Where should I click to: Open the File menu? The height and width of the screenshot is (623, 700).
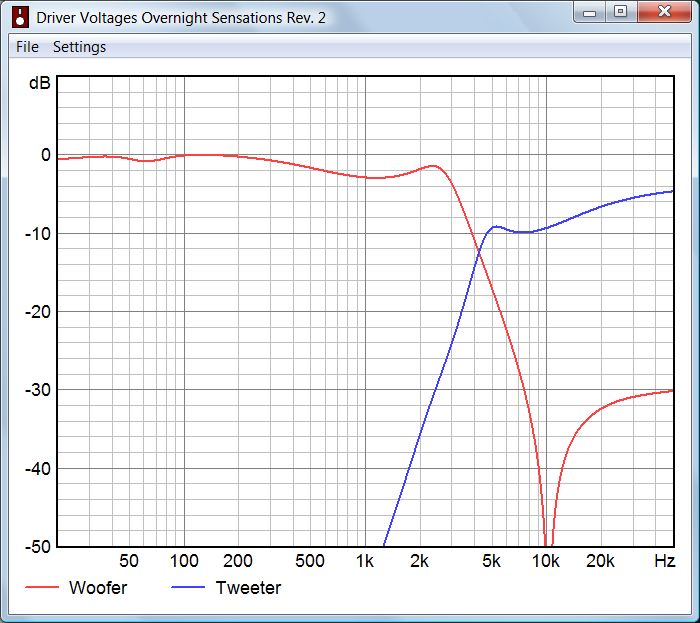[27, 47]
